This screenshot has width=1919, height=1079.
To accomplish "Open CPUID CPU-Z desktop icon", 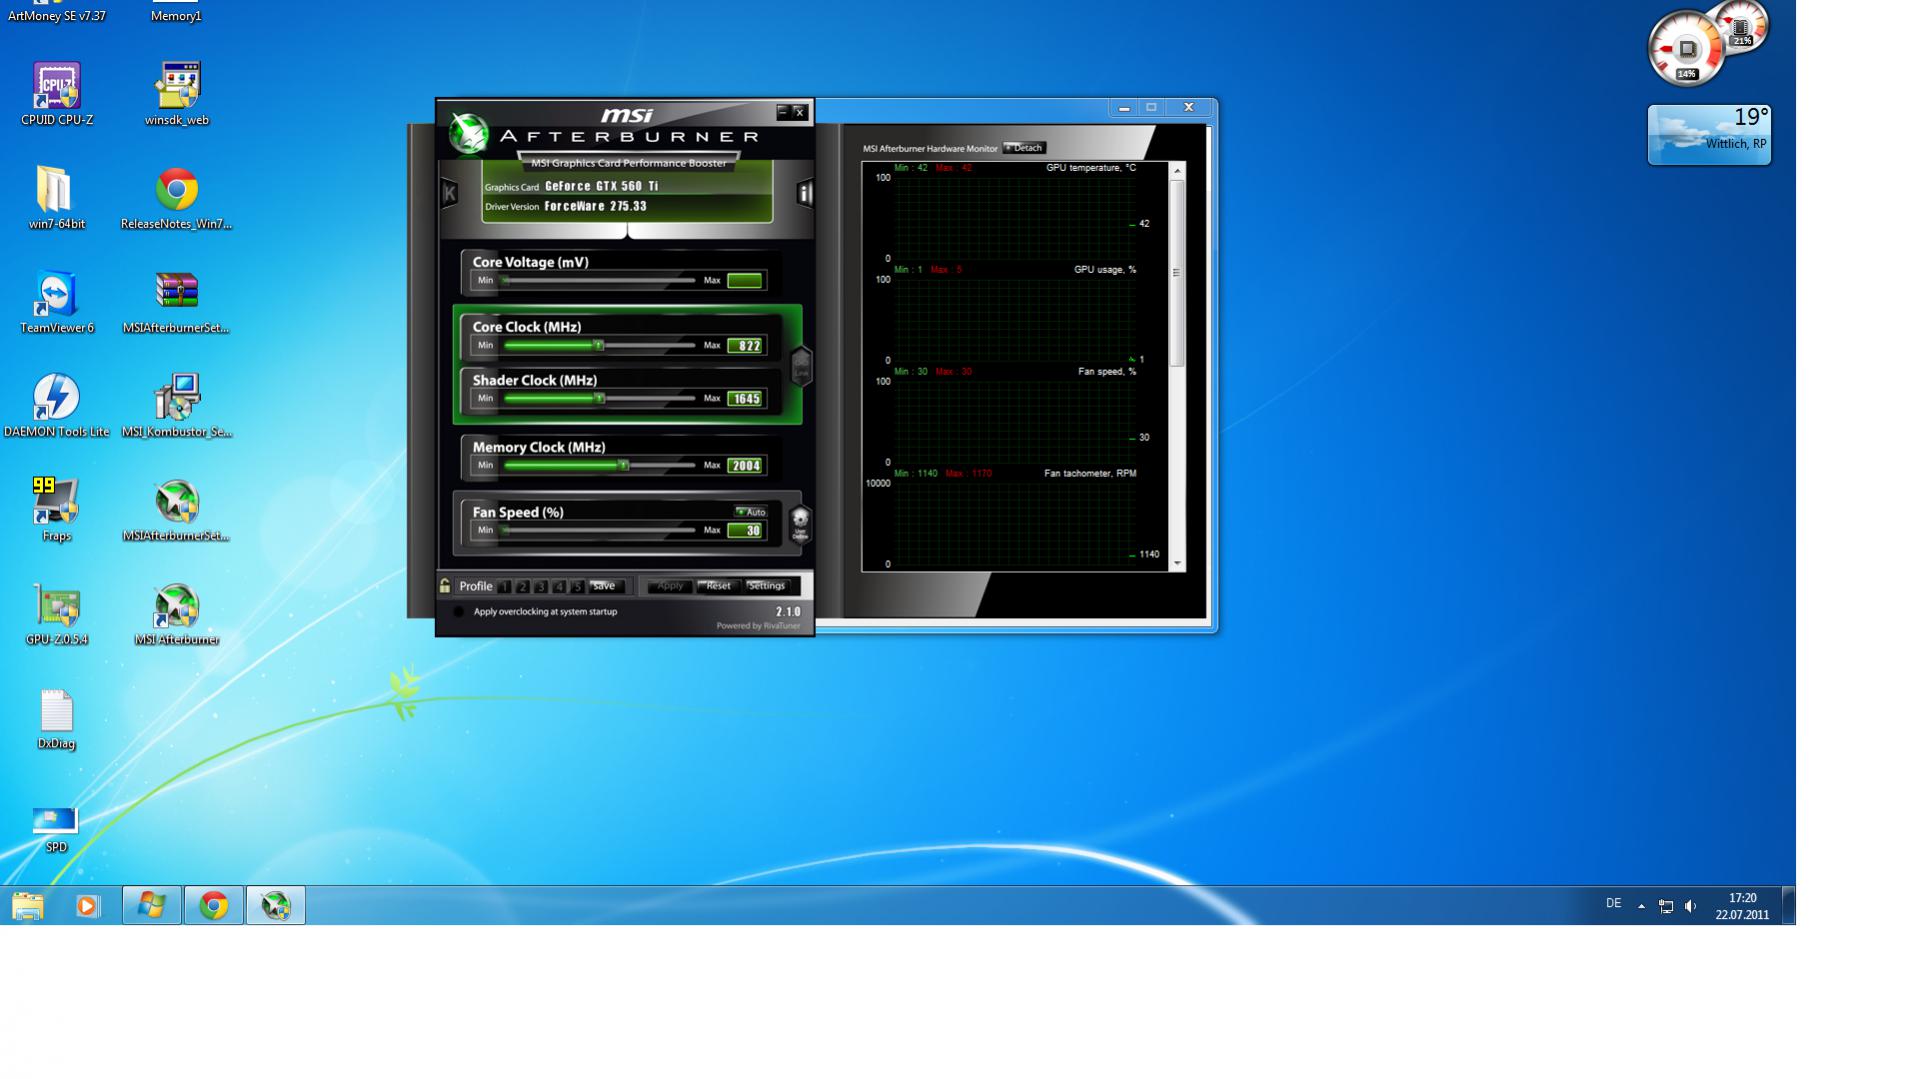I will tap(57, 94).
